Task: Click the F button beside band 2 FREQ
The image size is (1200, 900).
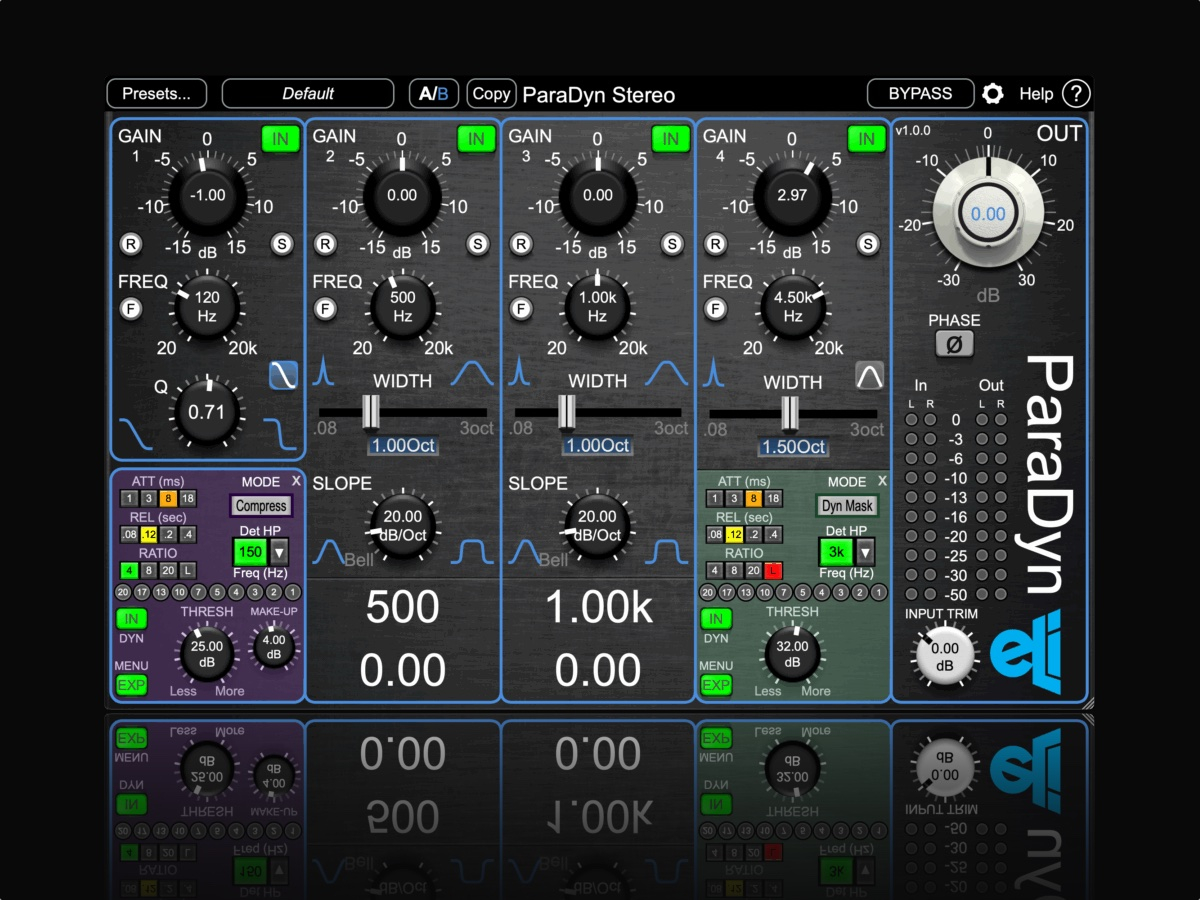Action: click(325, 309)
